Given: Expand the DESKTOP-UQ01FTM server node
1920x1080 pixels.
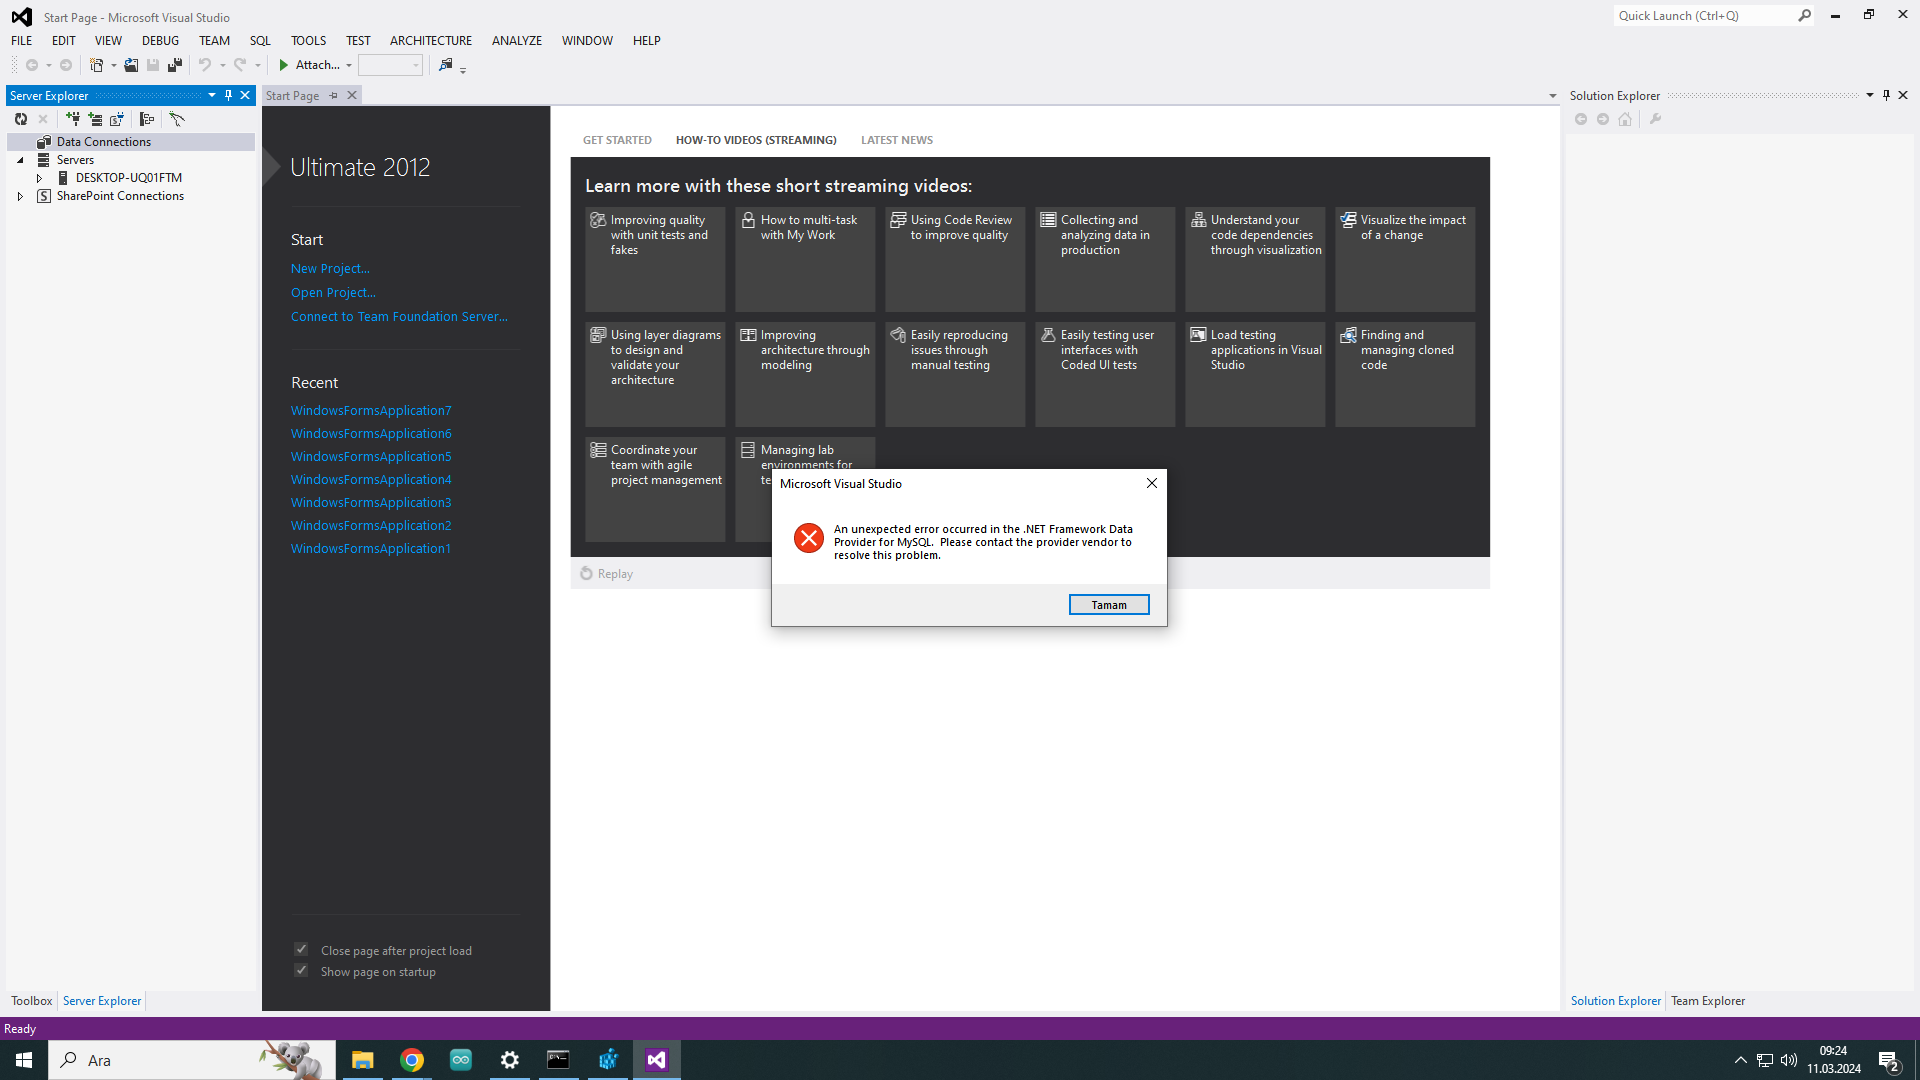Looking at the screenshot, I should pos(39,178).
